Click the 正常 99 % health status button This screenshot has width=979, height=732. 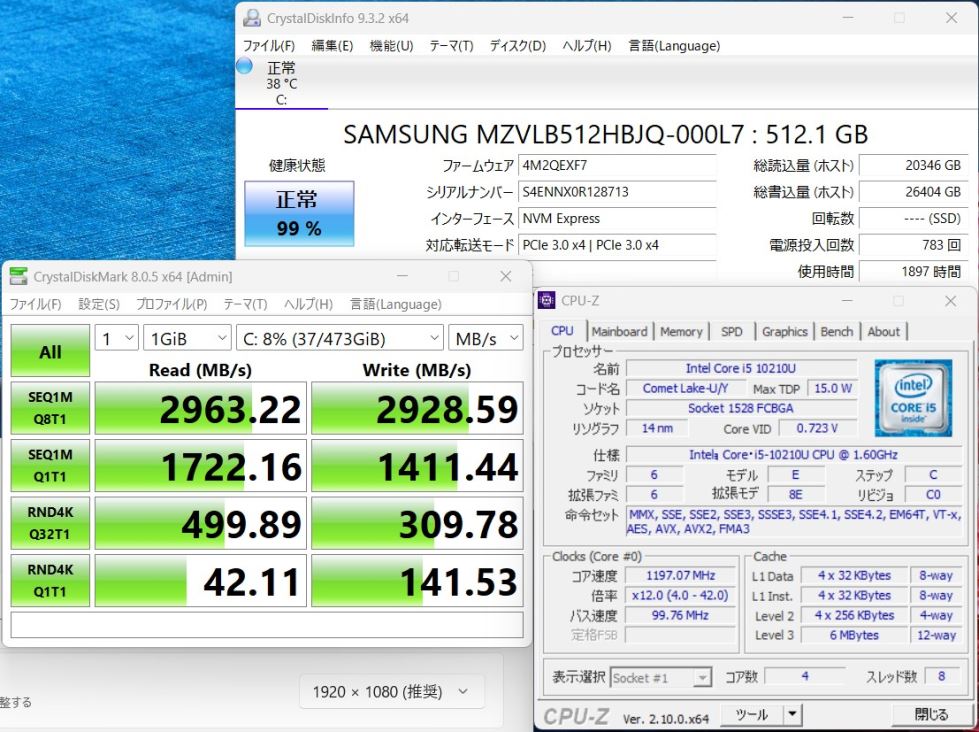click(299, 214)
